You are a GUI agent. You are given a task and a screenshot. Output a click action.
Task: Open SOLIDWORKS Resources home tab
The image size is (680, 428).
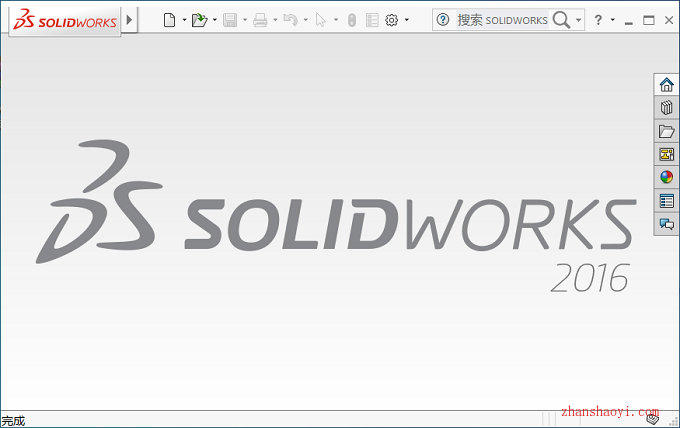pos(667,85)
